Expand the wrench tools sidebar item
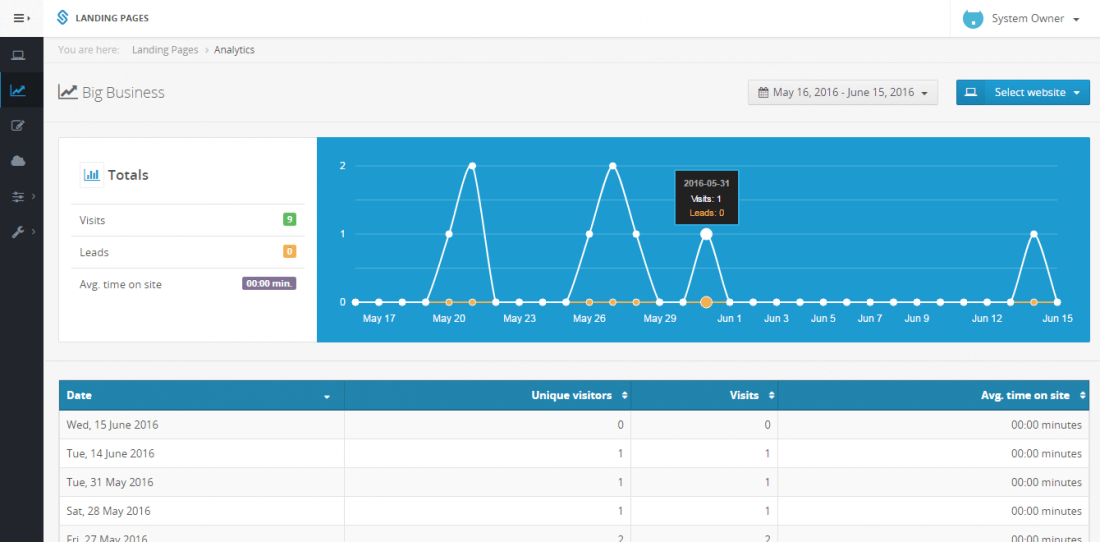Screen dimensions: 1100x542 (x=20, y=232)
